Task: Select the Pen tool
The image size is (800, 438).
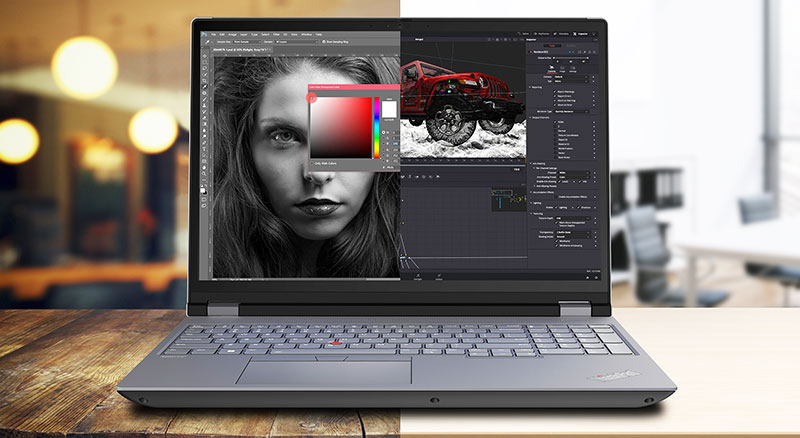Action: tap(205, 142)
